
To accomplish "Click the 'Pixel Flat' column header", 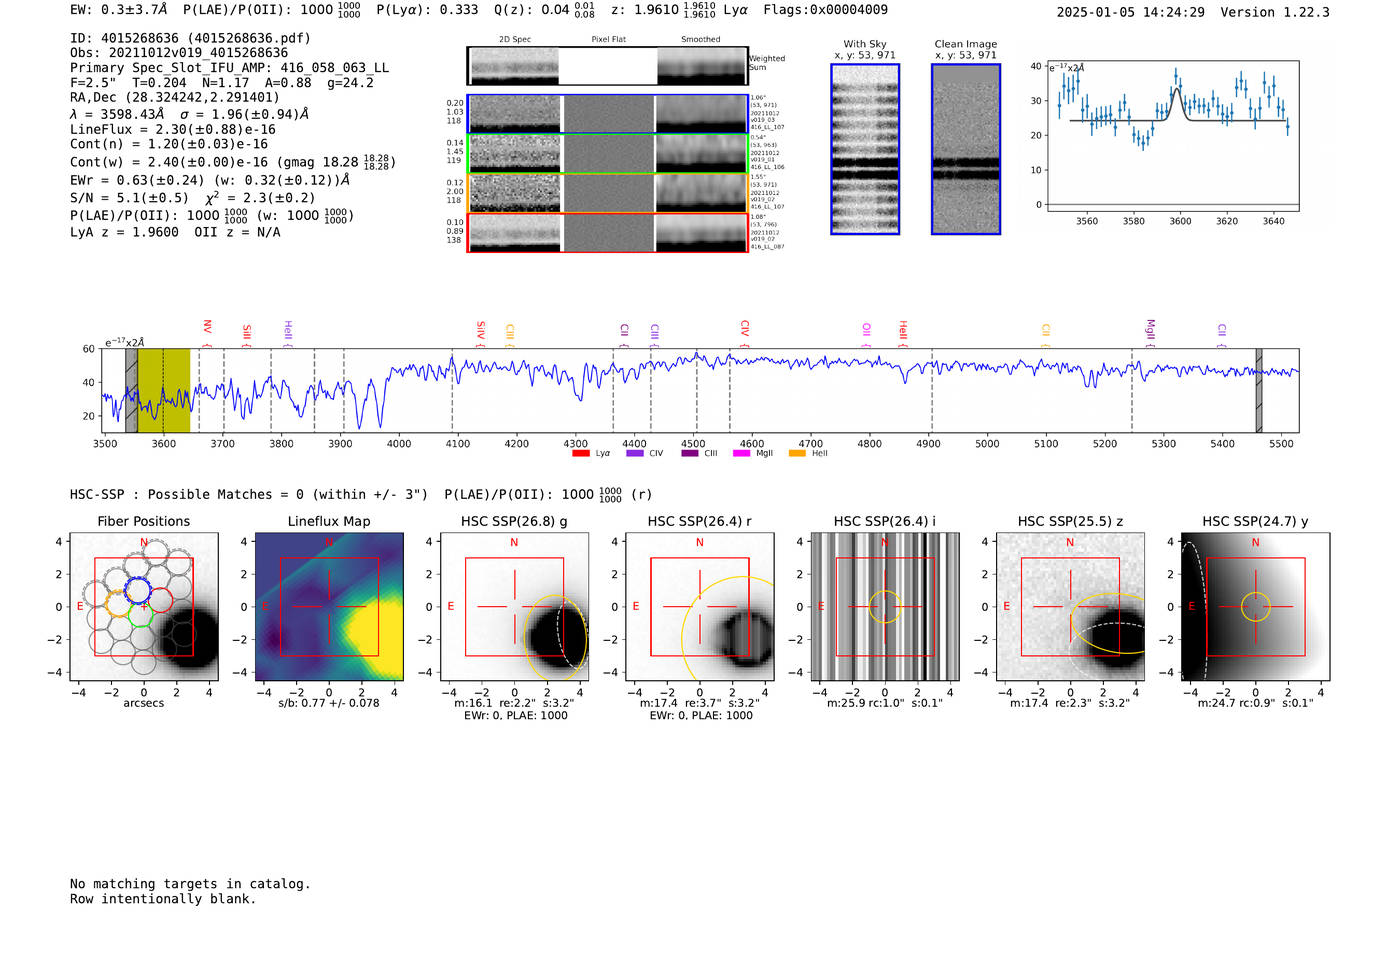I will tap(608, 39).
